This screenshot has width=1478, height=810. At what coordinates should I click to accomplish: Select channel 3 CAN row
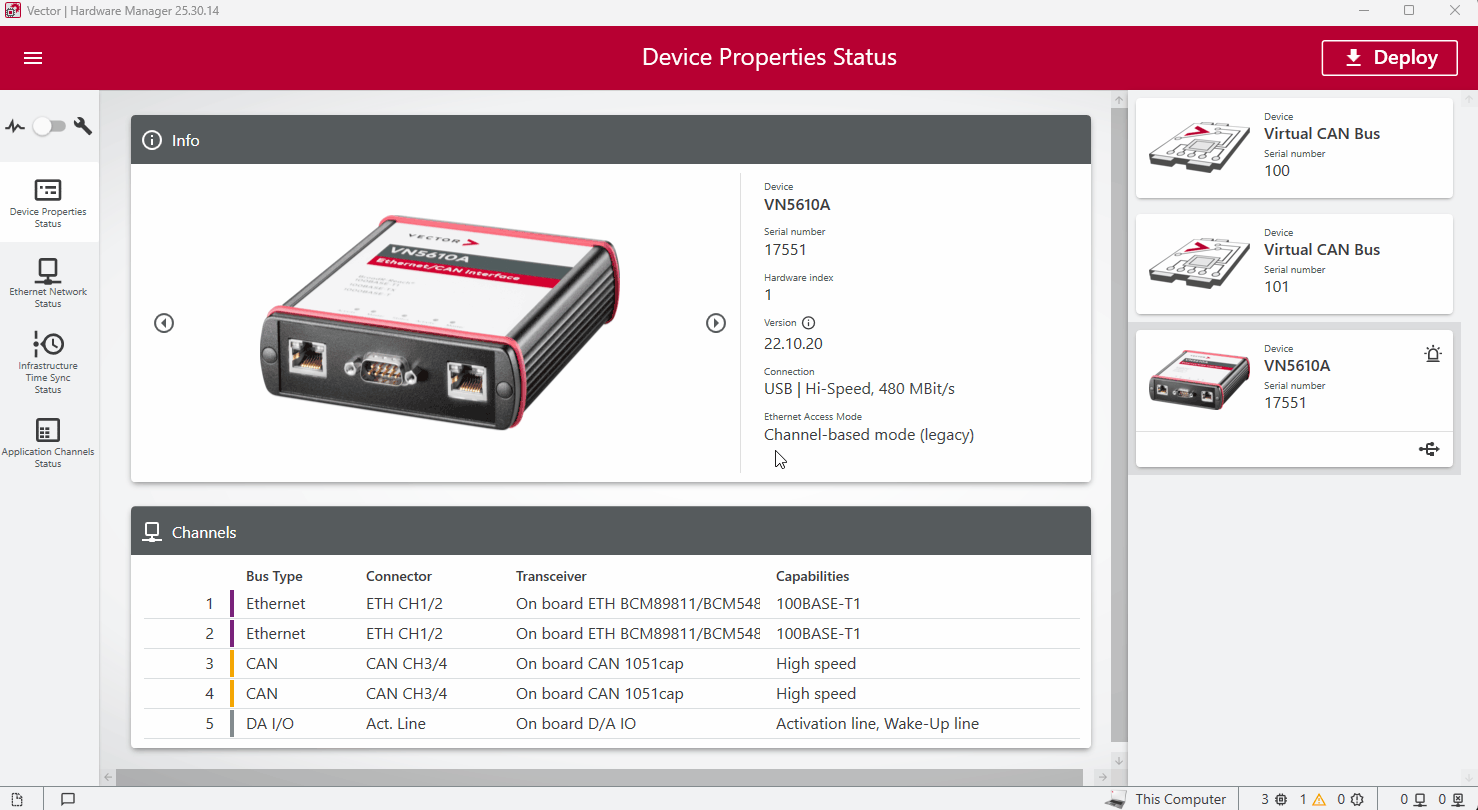[x=610, y=664]
